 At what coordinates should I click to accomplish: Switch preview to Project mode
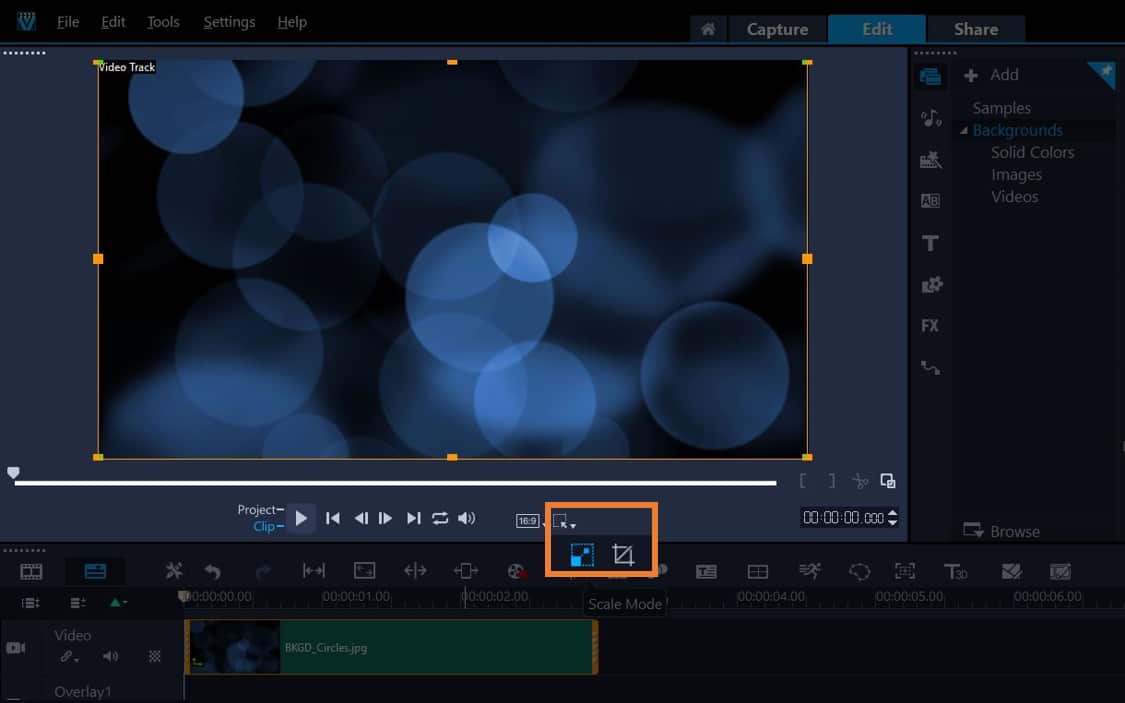tap(257, 509)
